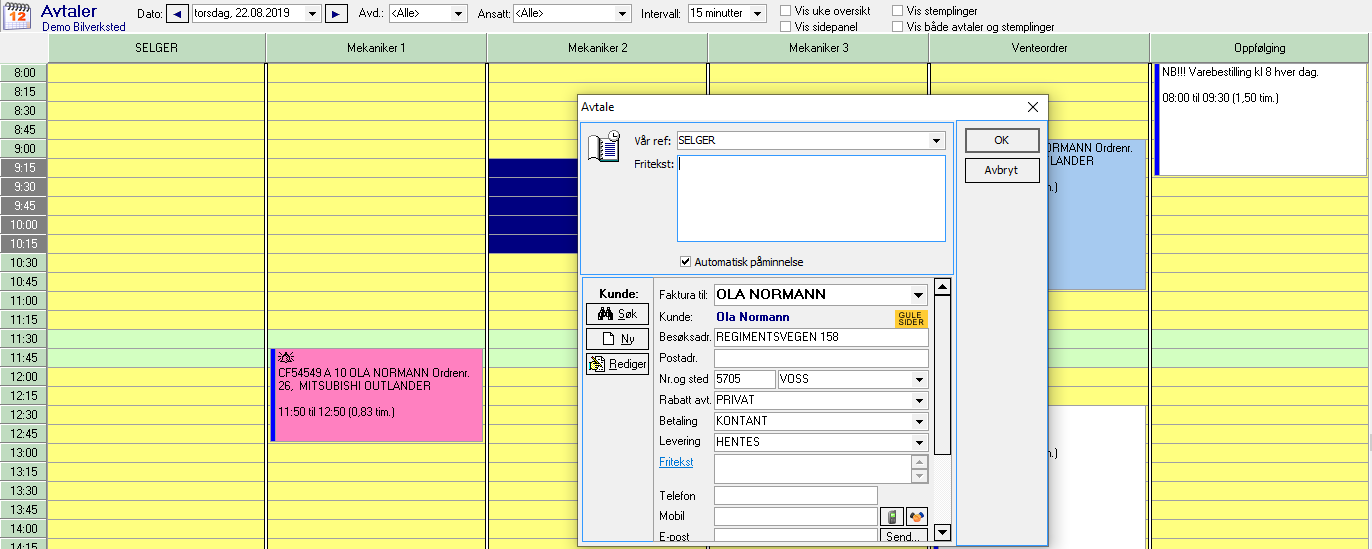Confirm the appointment with OK
Viewport: 1372px width, 549px height.
pos(1002,140)
